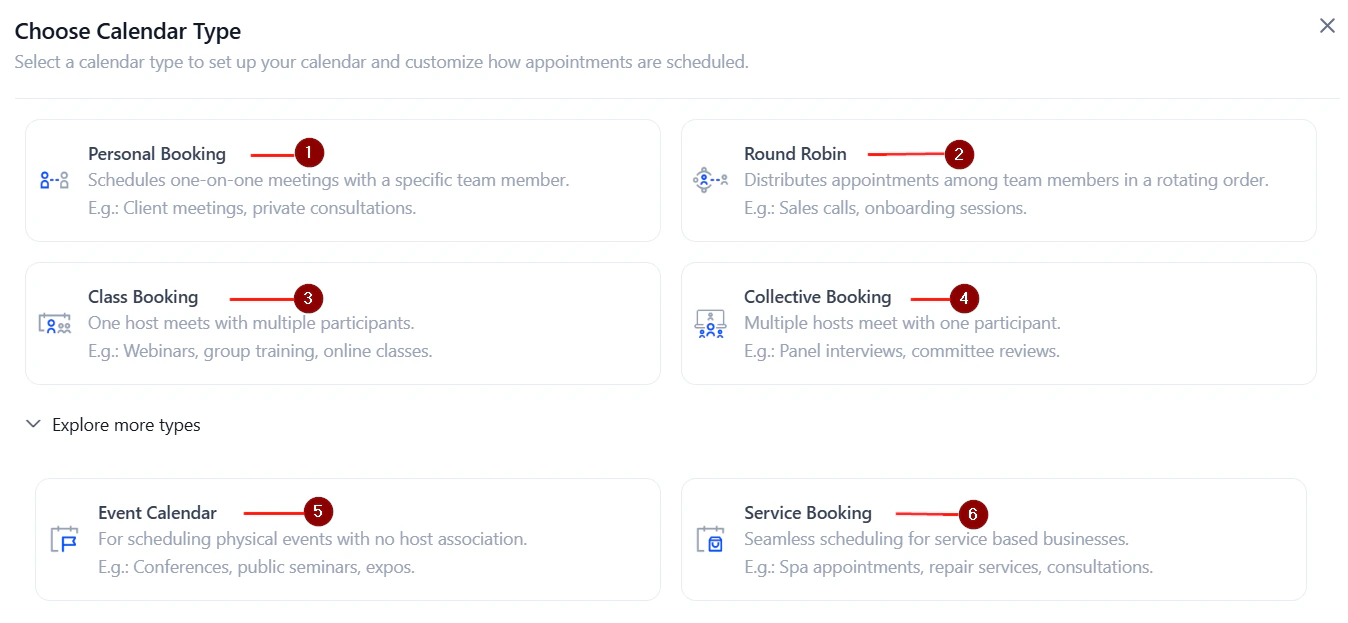Click the Service Booking title text
The height and width of the screenshot is (623, 1348).
(x=808, y=512)
